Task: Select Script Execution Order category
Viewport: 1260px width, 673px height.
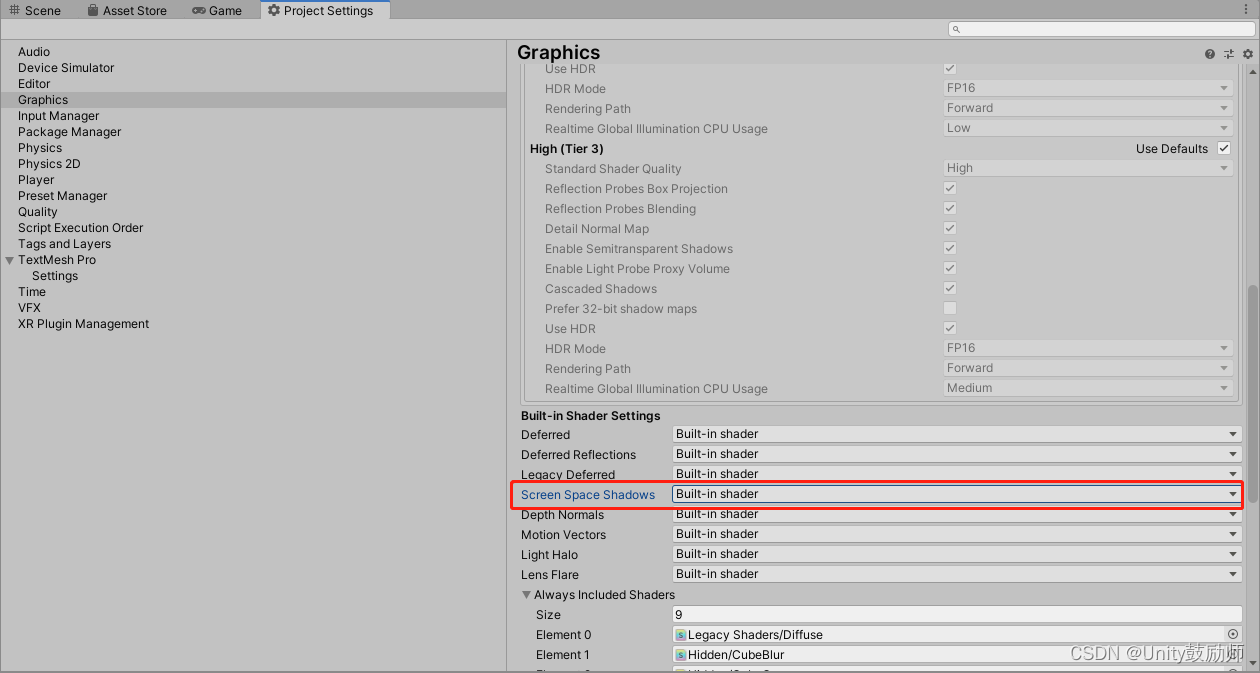Action: tap(81, 228)
